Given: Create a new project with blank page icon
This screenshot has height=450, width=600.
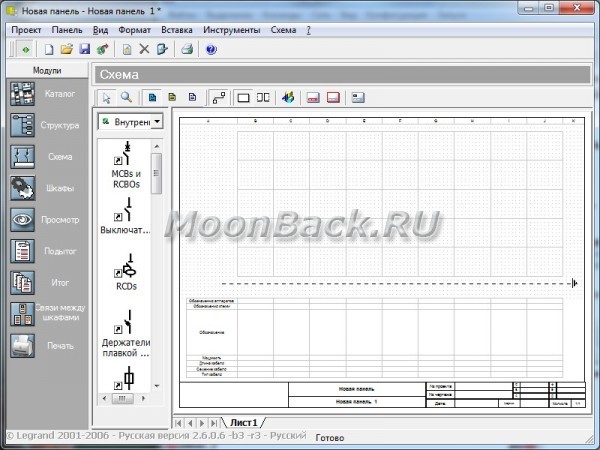Looking at the screenshot, I should [x=49, y=49].
